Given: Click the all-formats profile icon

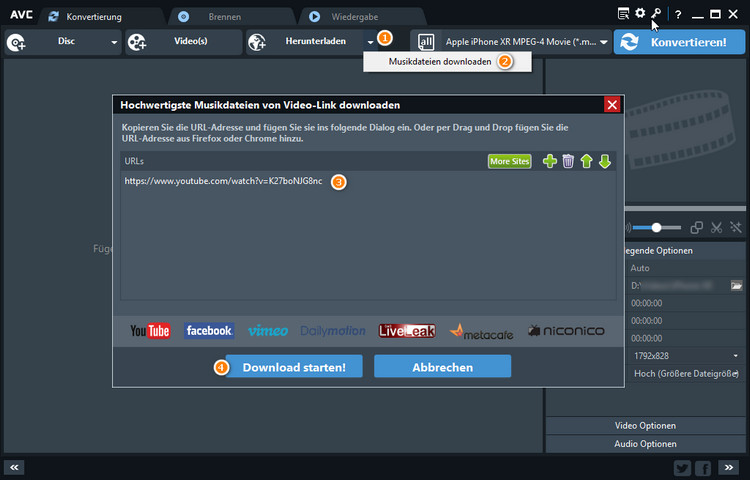Looking at the screenshot, I should pyautogui.click(x=426, y=42).
